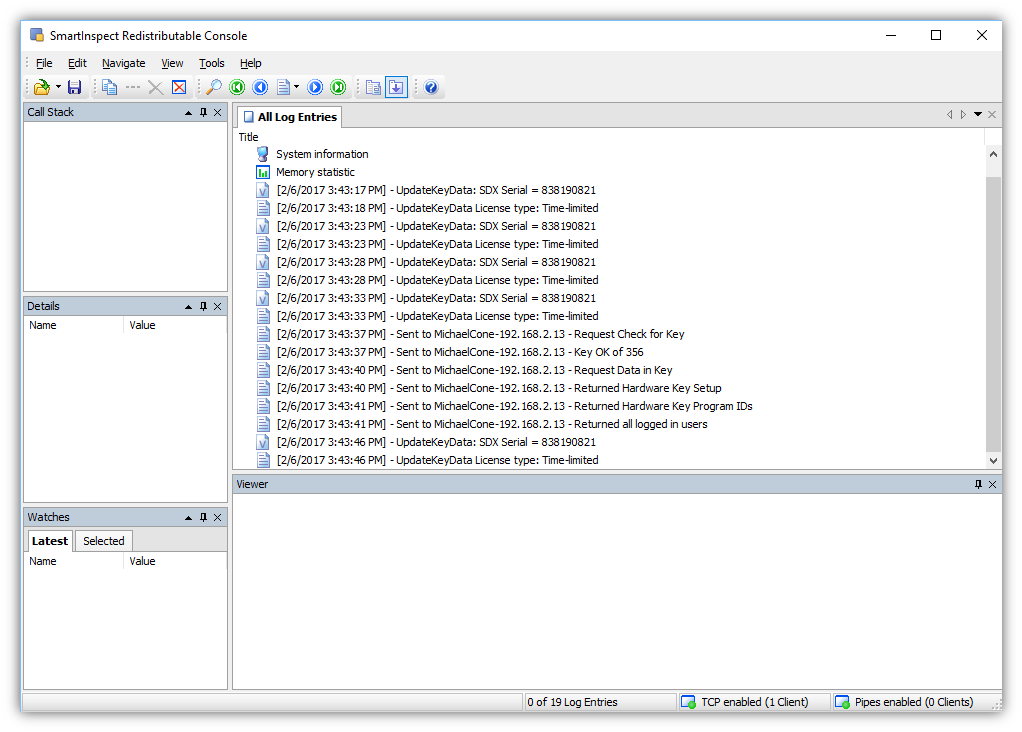Close the Watches panel
Screen dimensions: 1022x732
point(218,518)
